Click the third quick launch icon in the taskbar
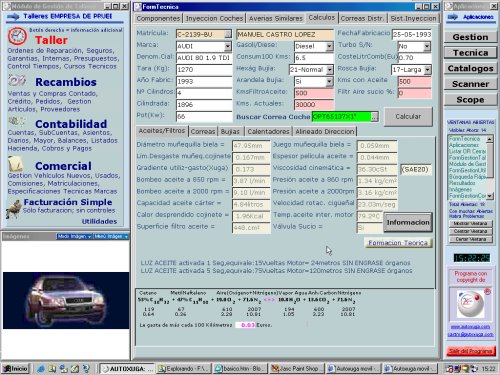 (x=63, y=369)
